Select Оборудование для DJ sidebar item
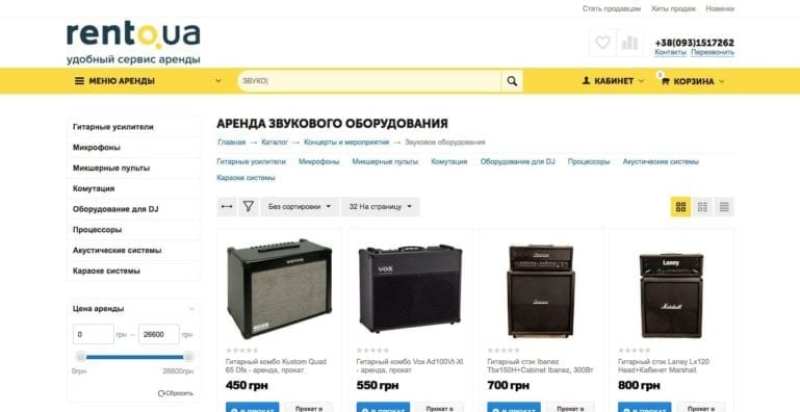The height and width of the screenshot is (412, 800). pyautogui.click(x=115, y=209)
